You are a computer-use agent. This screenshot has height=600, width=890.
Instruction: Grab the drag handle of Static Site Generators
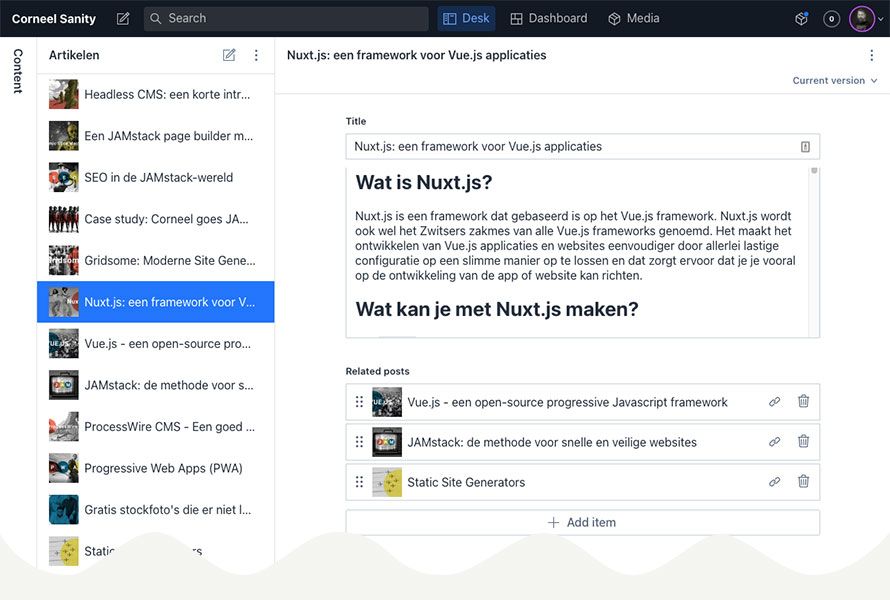[359, 482]
